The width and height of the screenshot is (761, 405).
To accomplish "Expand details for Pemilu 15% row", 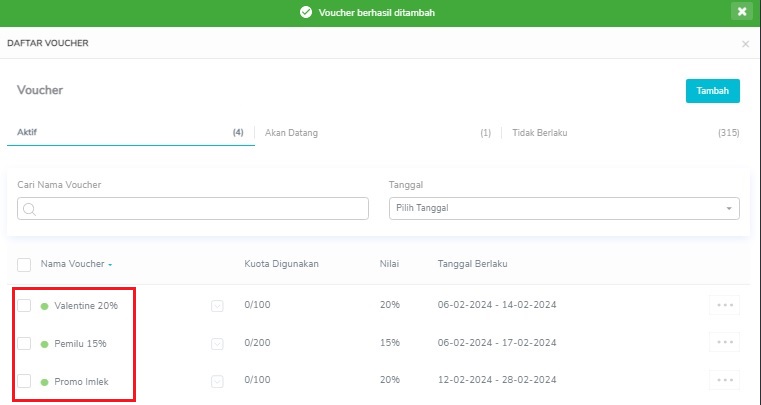I will 217,344.
